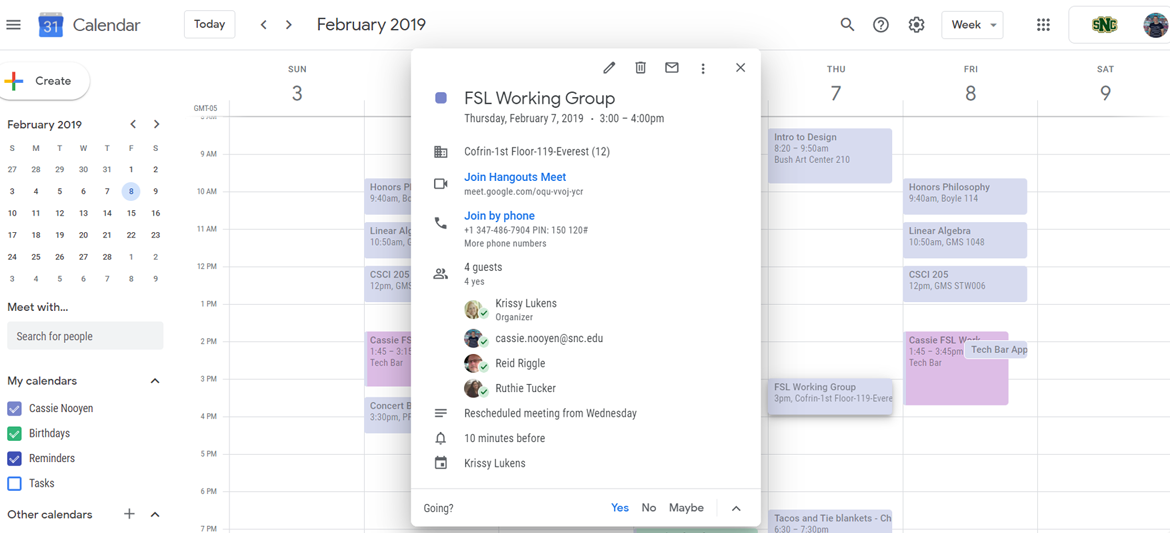Viewport: 1170px width, 533px height.
Task: Delete the event with trash icon
Action: (x=640, y=68)
